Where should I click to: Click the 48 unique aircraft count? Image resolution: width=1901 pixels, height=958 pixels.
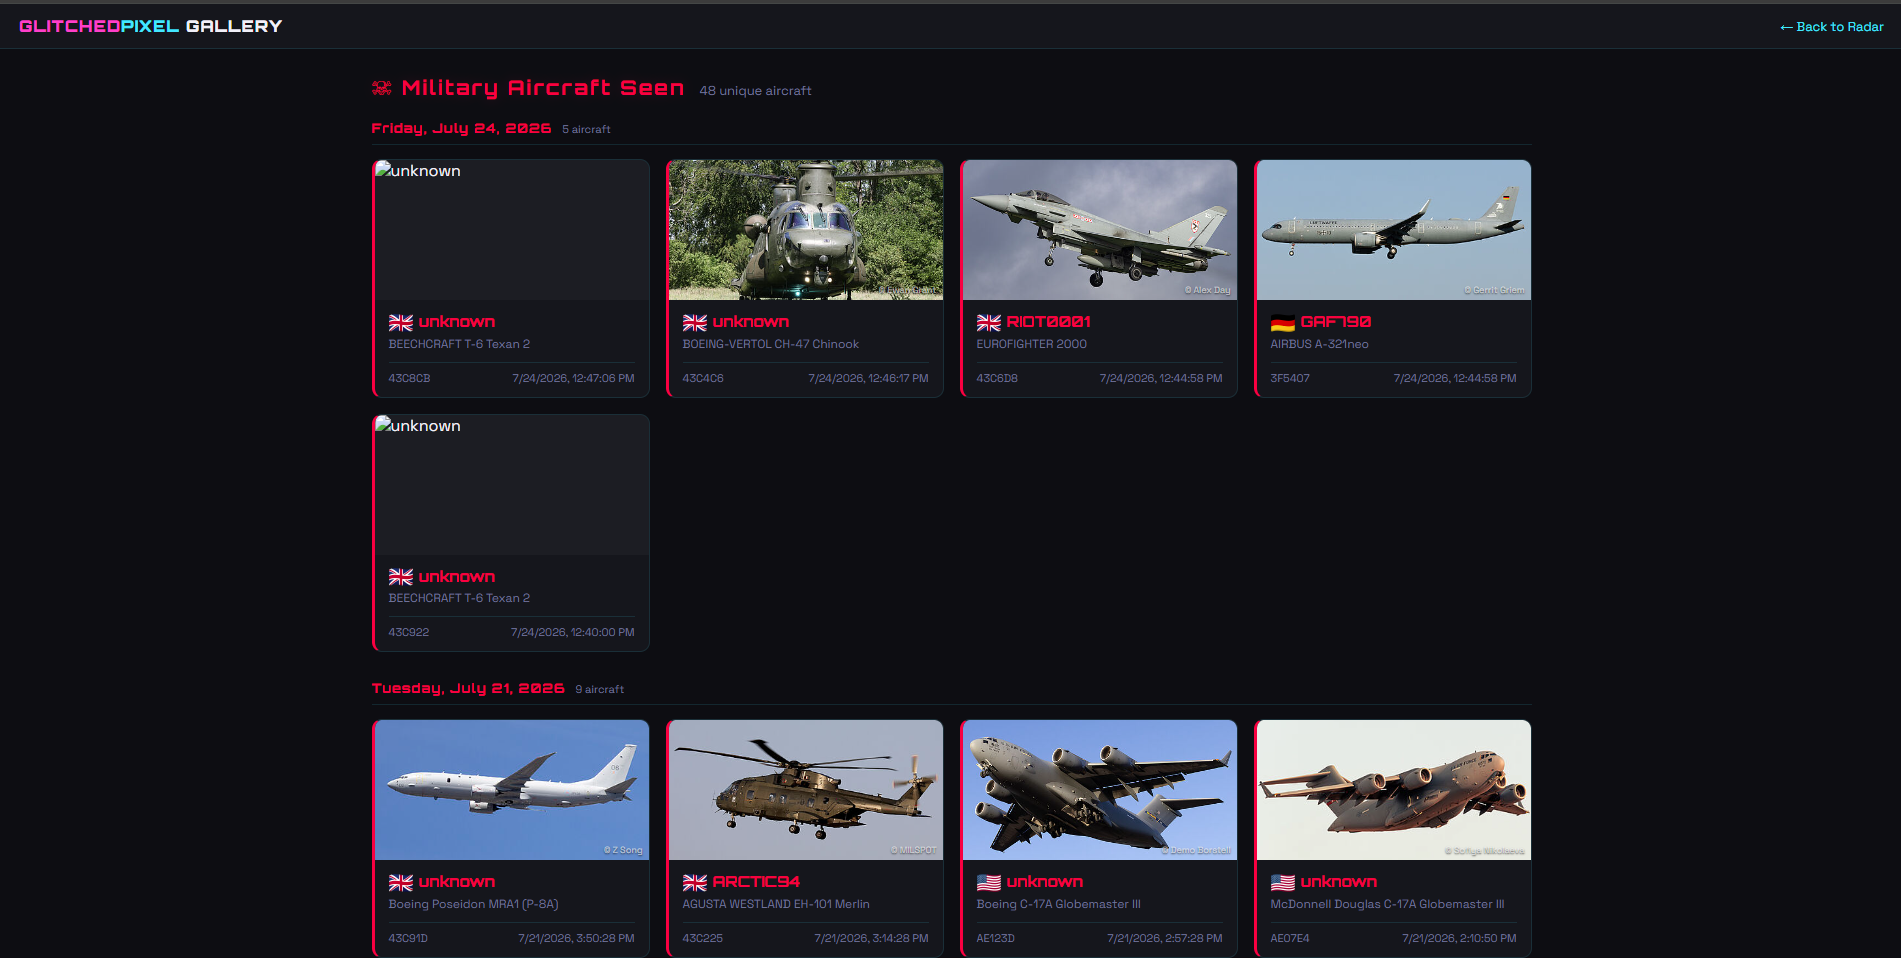click(x=755, y=91)
